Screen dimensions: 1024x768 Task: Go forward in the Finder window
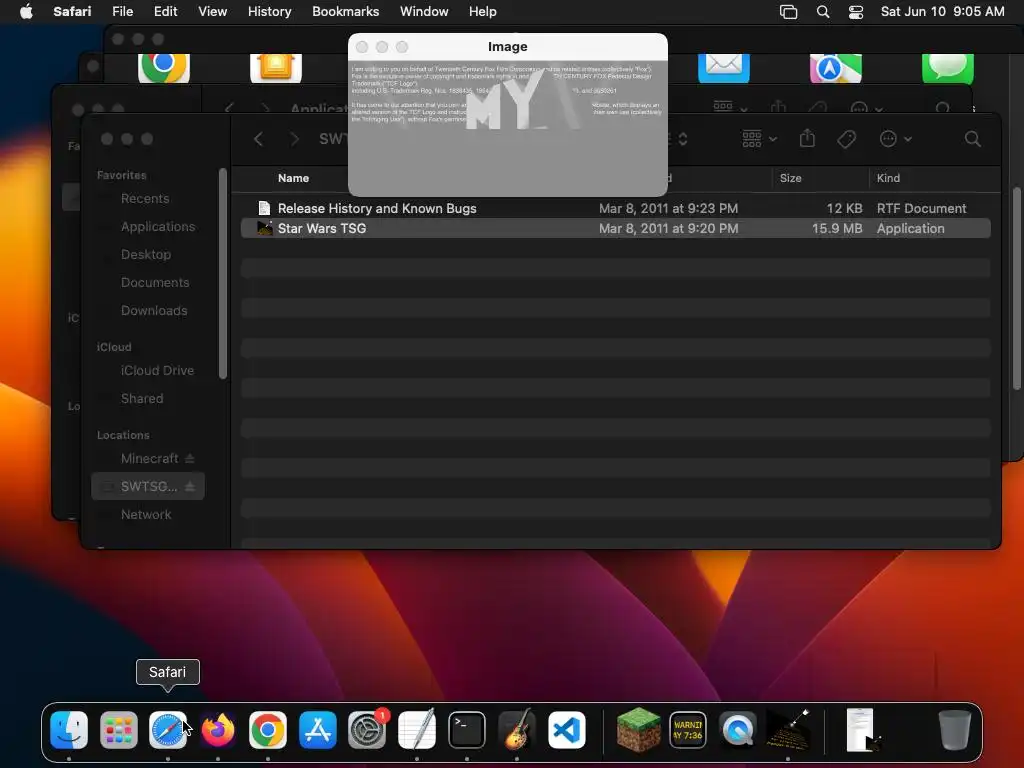tap(295, 138)
